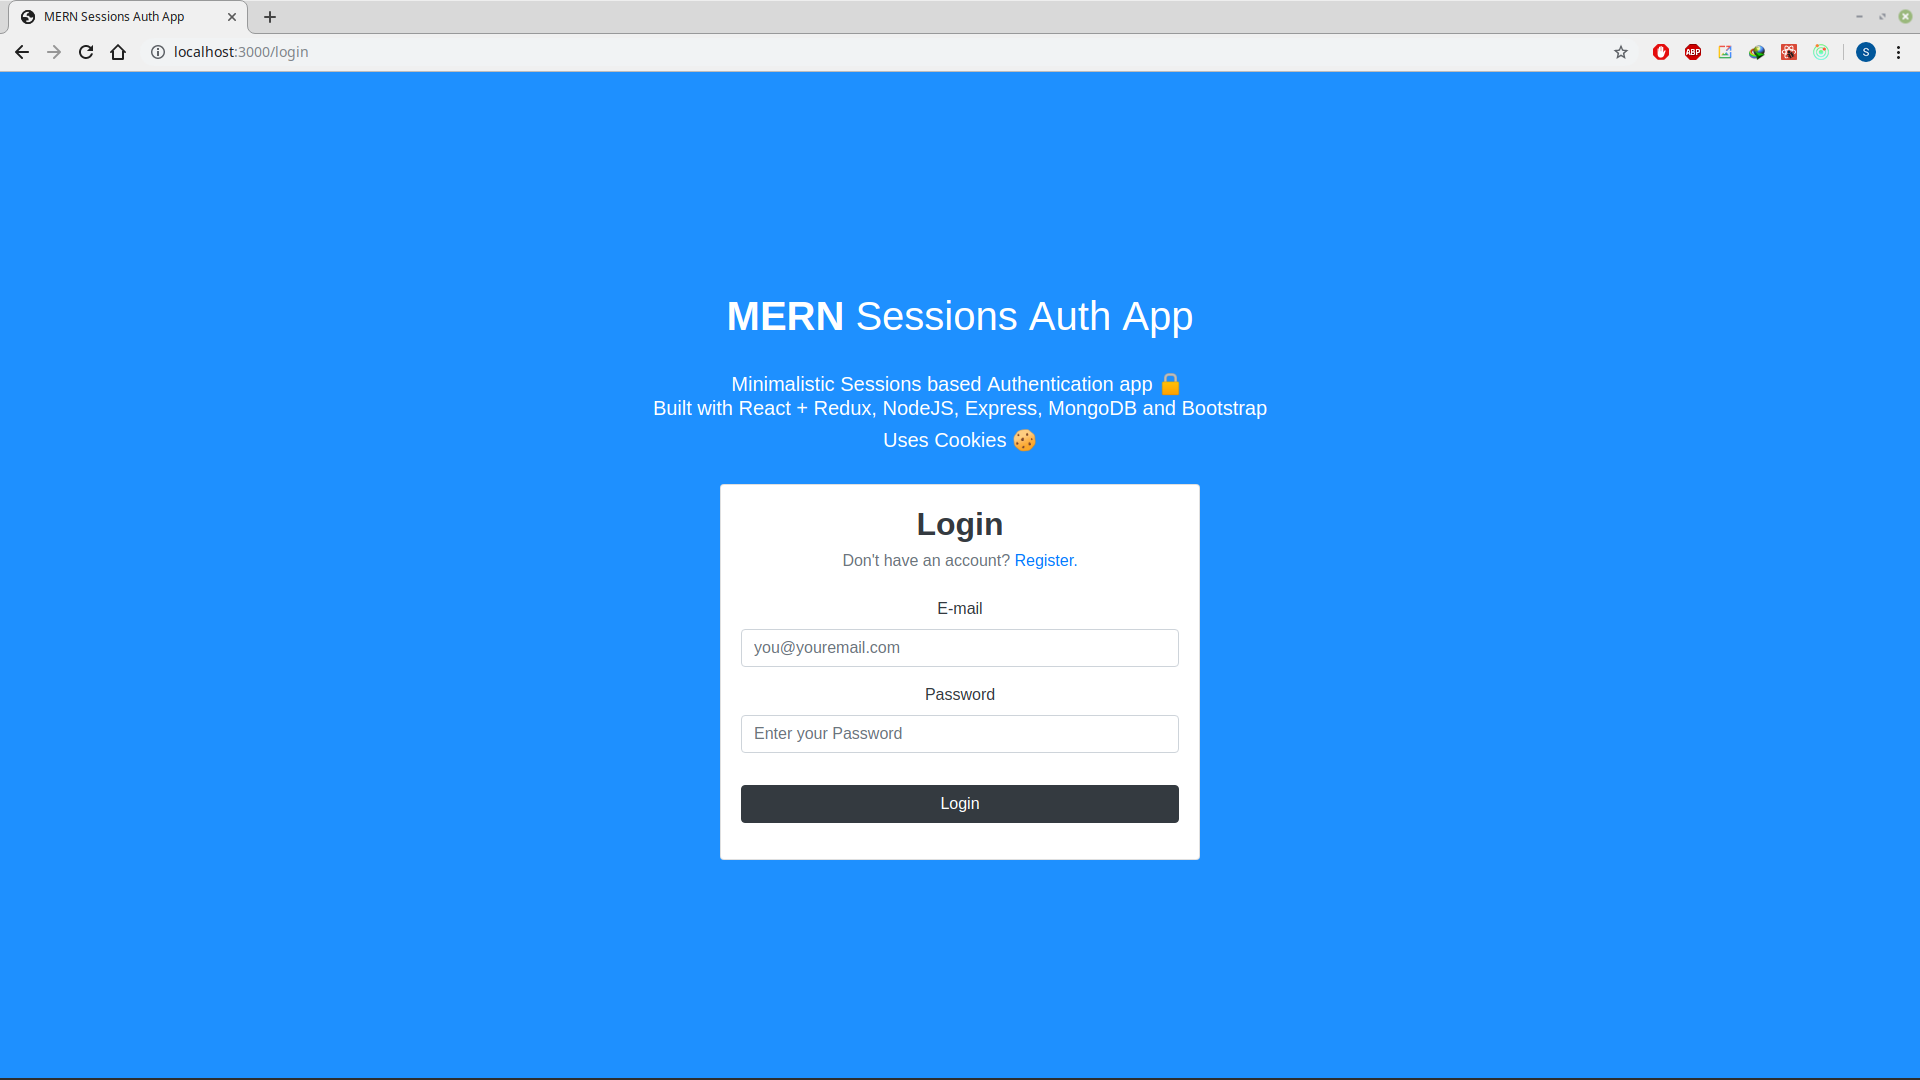Viewport: 1920px width, 1080px height.
Task: Reload the login page
Action: (86, 52)
